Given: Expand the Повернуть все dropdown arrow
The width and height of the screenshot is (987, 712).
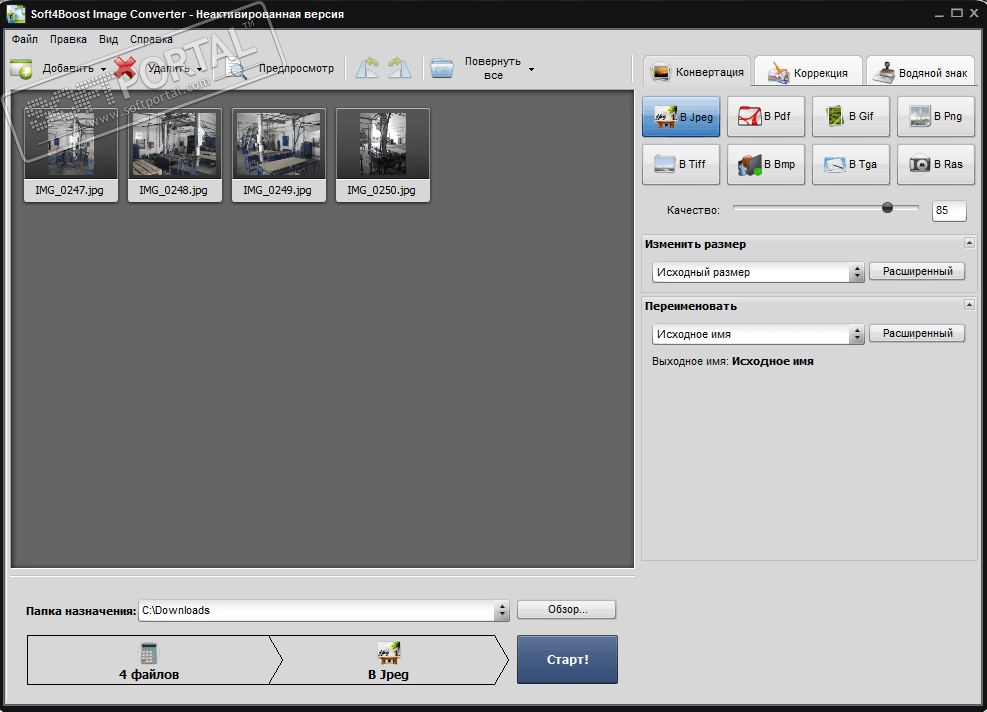Looking at the screenshot, I should point(531,69).
